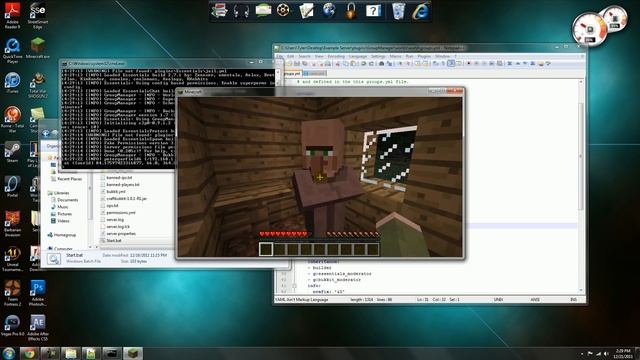Open Macro menu in Notepad++

(395, 56)
